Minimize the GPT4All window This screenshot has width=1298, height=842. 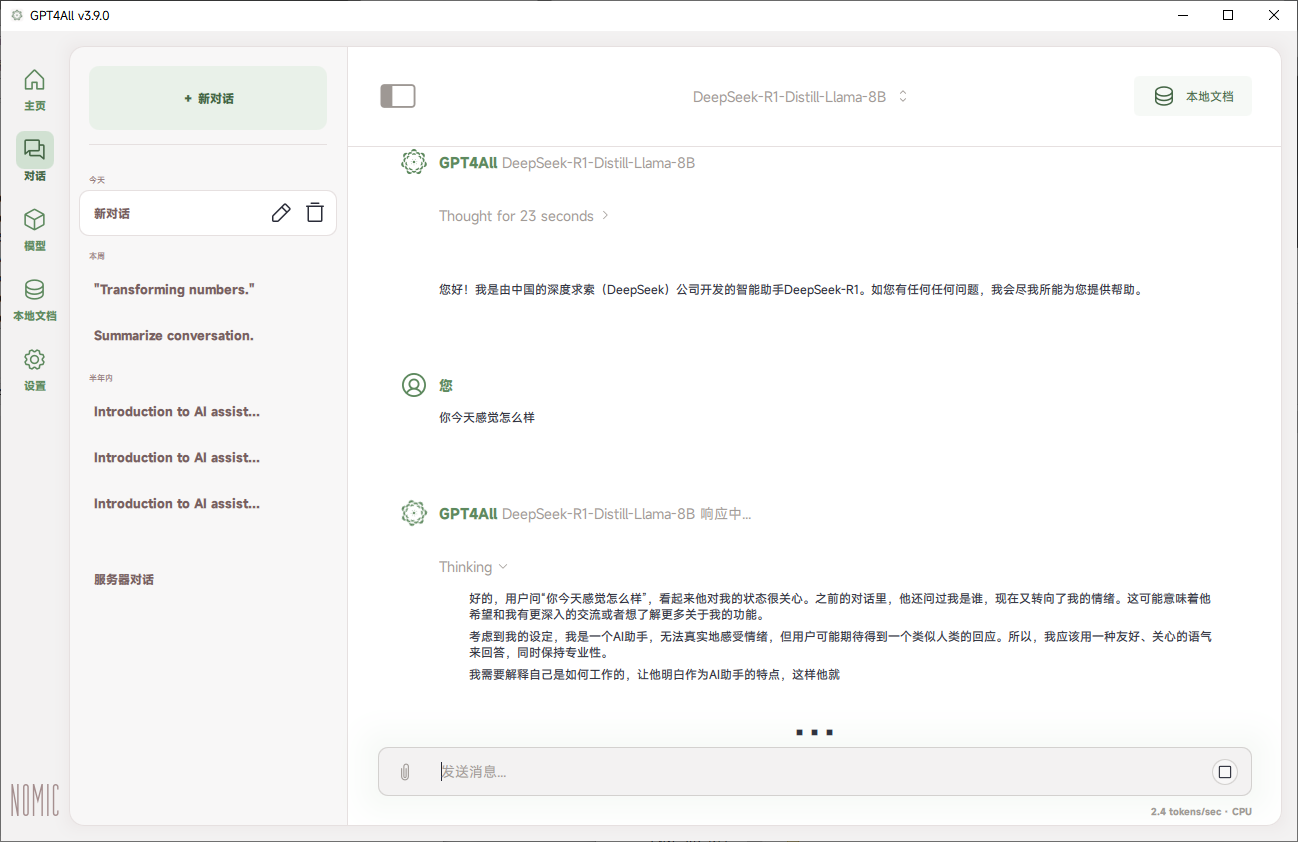pyautogui.click(x=1182, y=15)
